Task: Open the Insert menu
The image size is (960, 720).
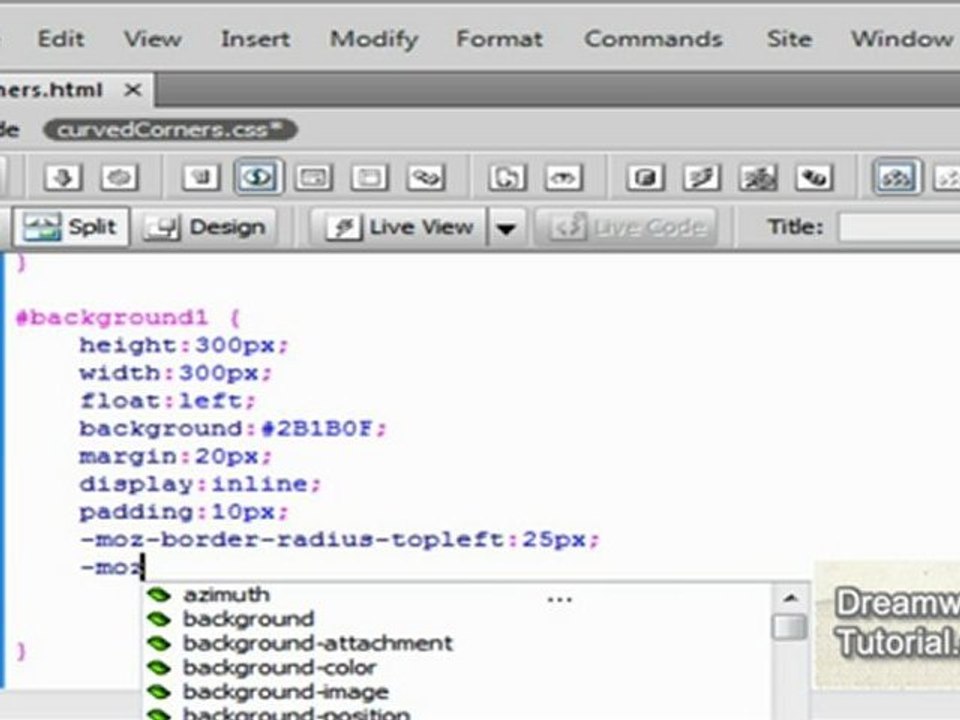Action: point(255,39)
